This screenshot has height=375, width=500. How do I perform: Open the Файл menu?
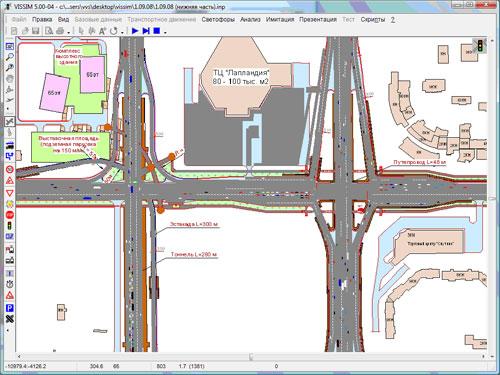[x=19, y=19]
